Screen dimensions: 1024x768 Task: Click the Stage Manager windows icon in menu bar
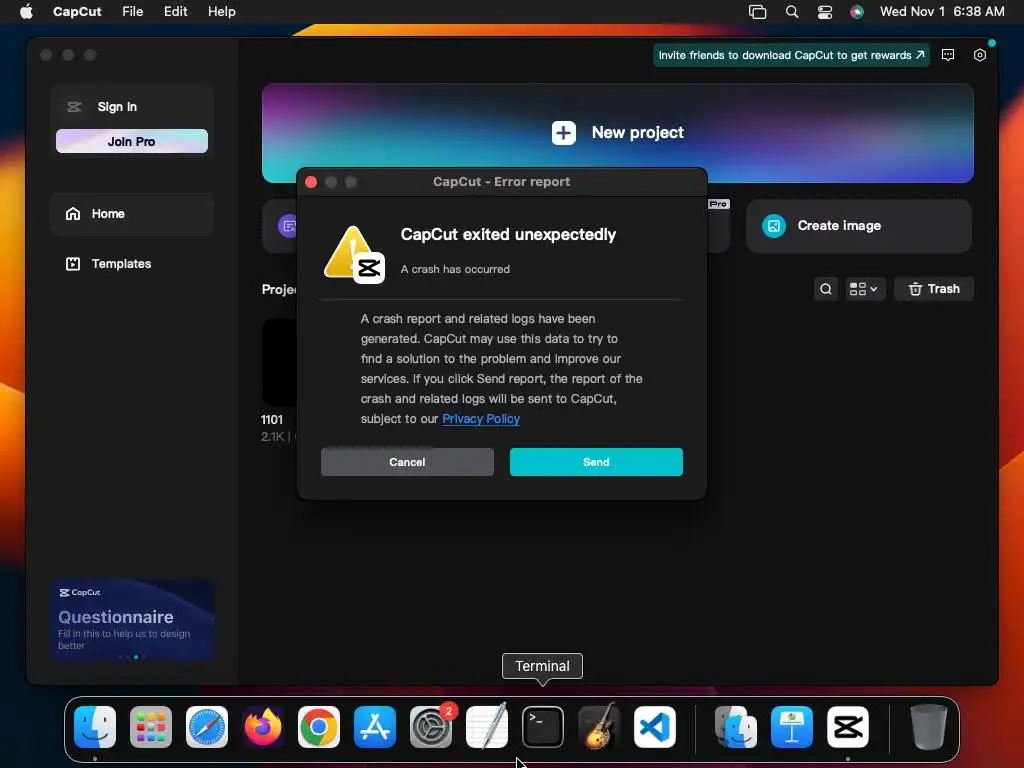pos(758,12)
